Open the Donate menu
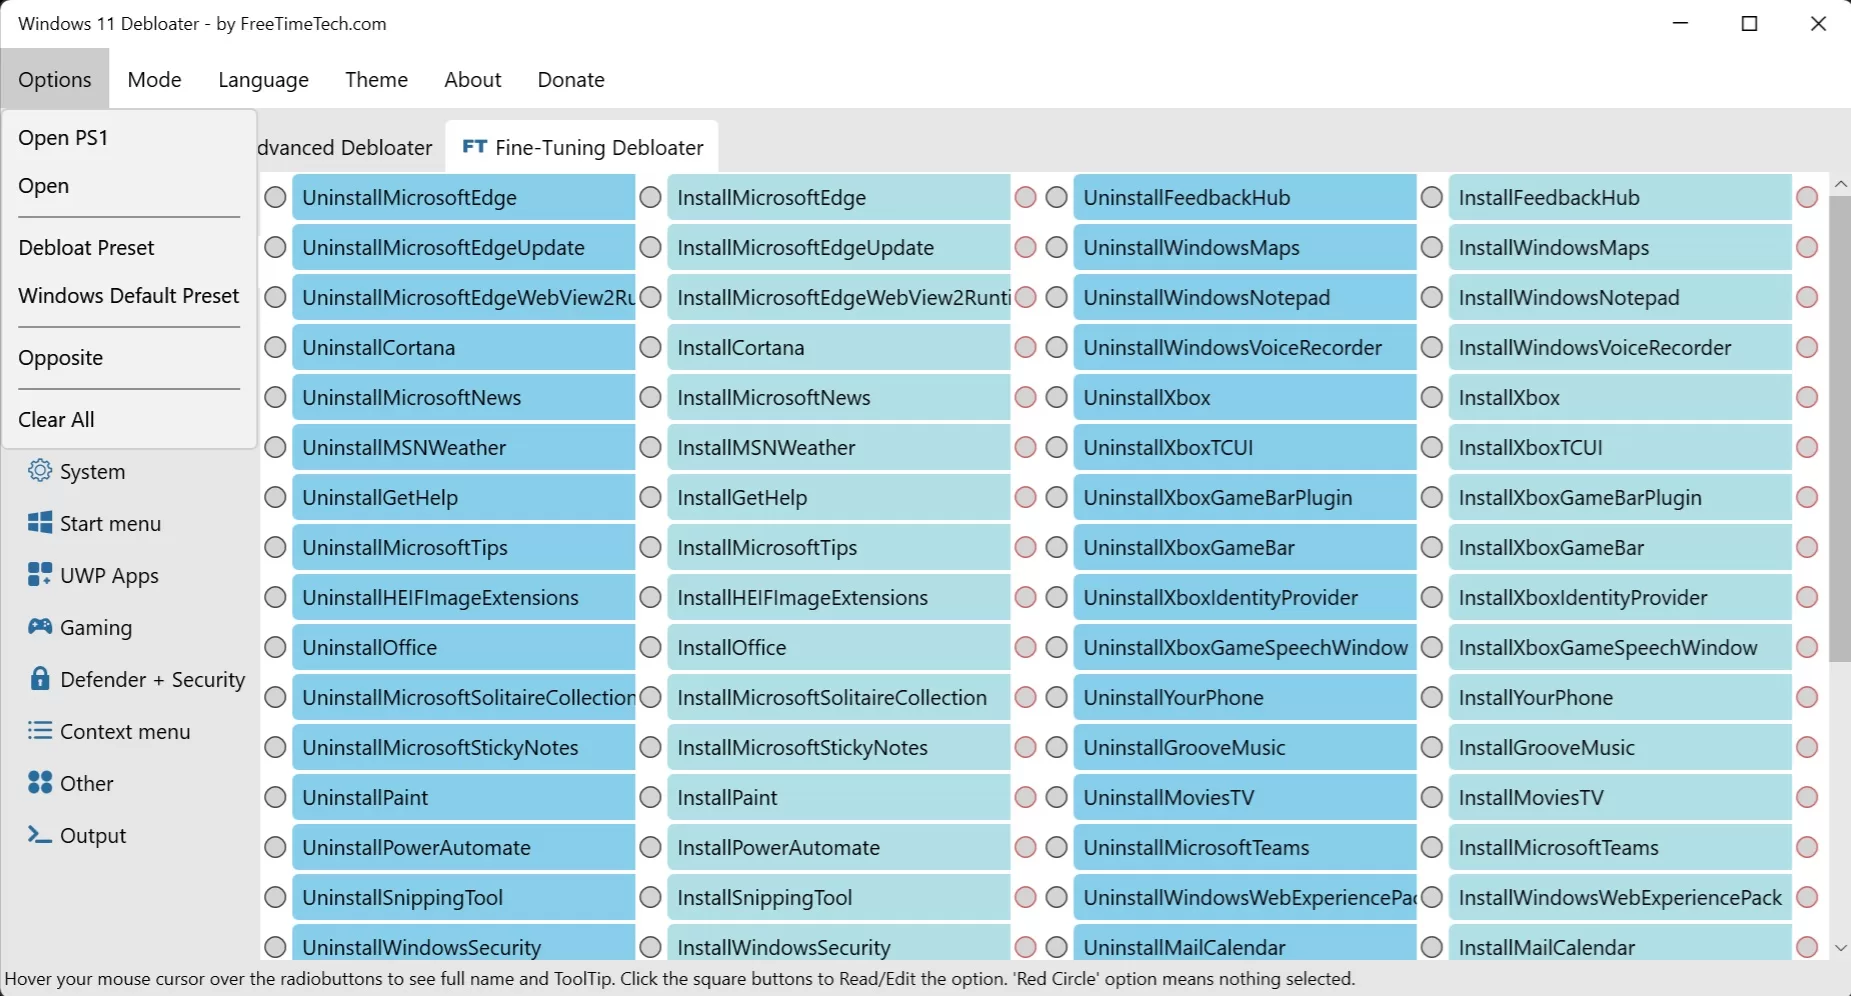The width and height of the screenshot is (1851, 996). pyautogui.click(x=571, y=79)
